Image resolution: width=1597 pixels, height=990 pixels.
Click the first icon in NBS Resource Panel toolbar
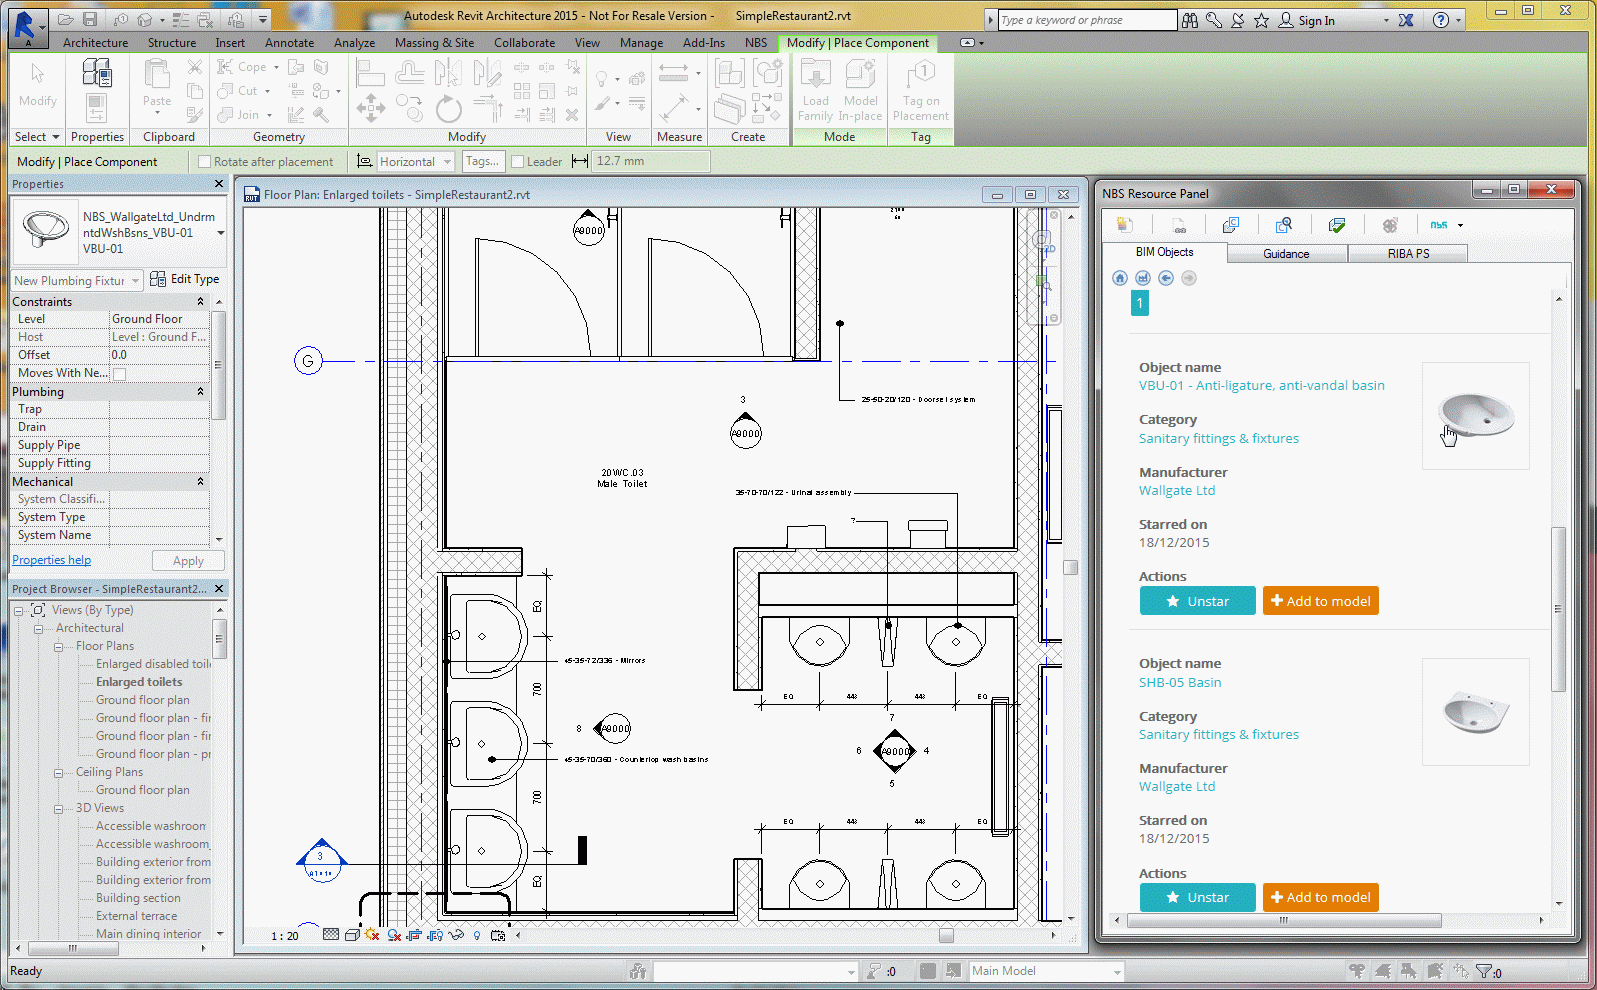[x=1125, y=225]
